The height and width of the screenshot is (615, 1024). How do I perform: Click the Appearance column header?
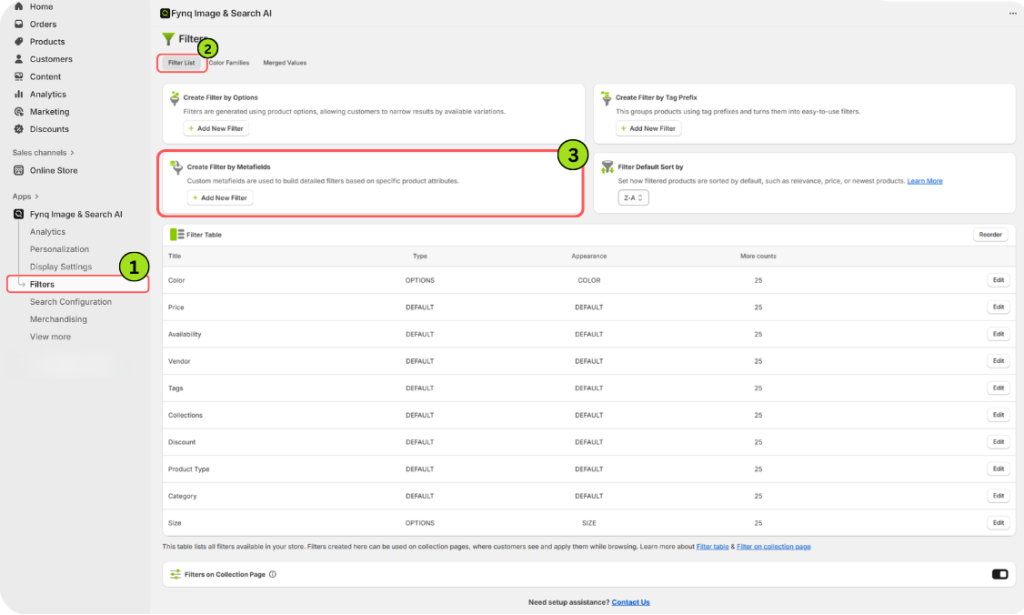[x=589, y=256]
